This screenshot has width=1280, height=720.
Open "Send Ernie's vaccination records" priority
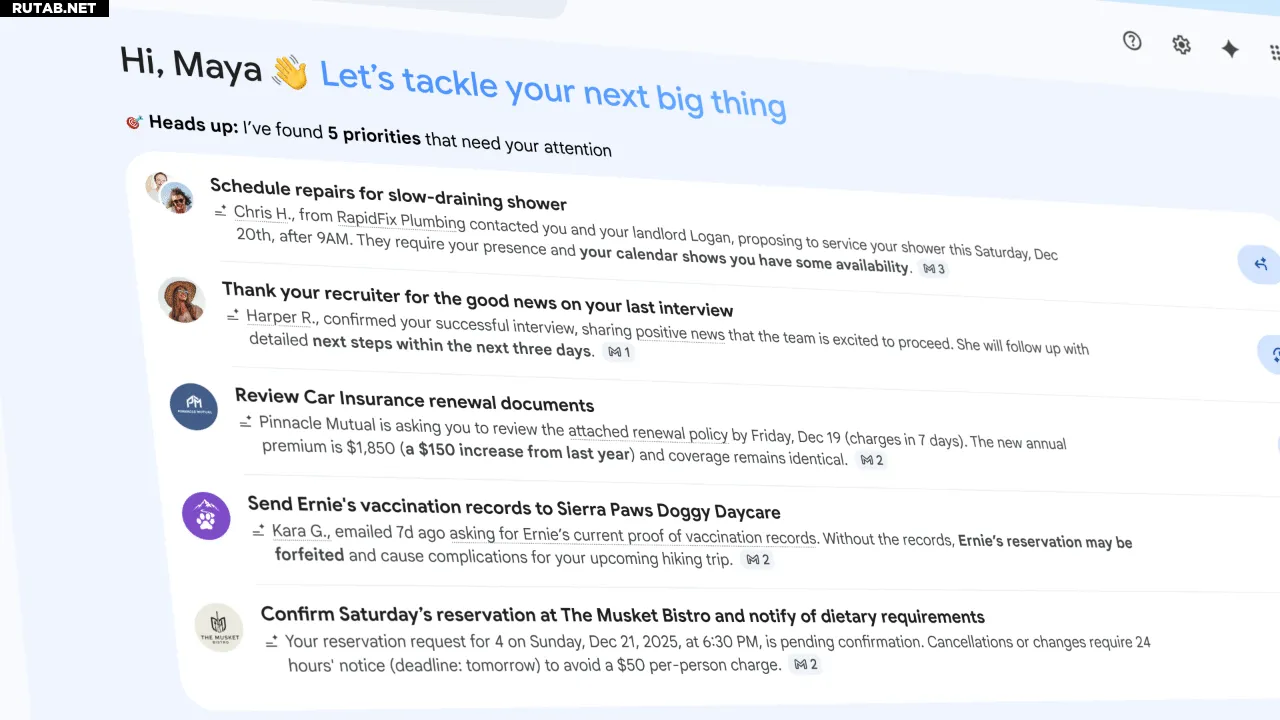pos(513,509)
